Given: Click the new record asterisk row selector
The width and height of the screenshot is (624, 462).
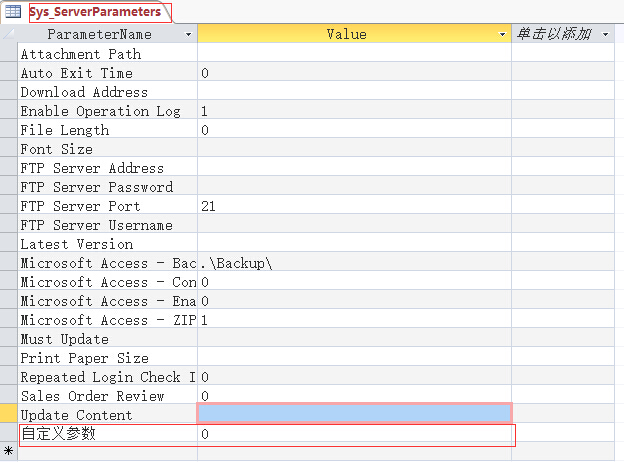Looking at the screenshot, I should coord(9,451).
